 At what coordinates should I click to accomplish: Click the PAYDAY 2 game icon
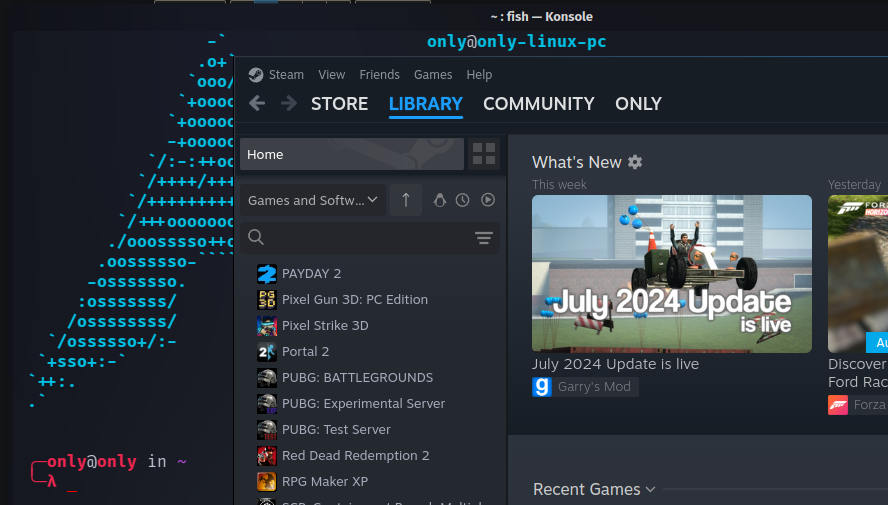[x=267, y=273]
